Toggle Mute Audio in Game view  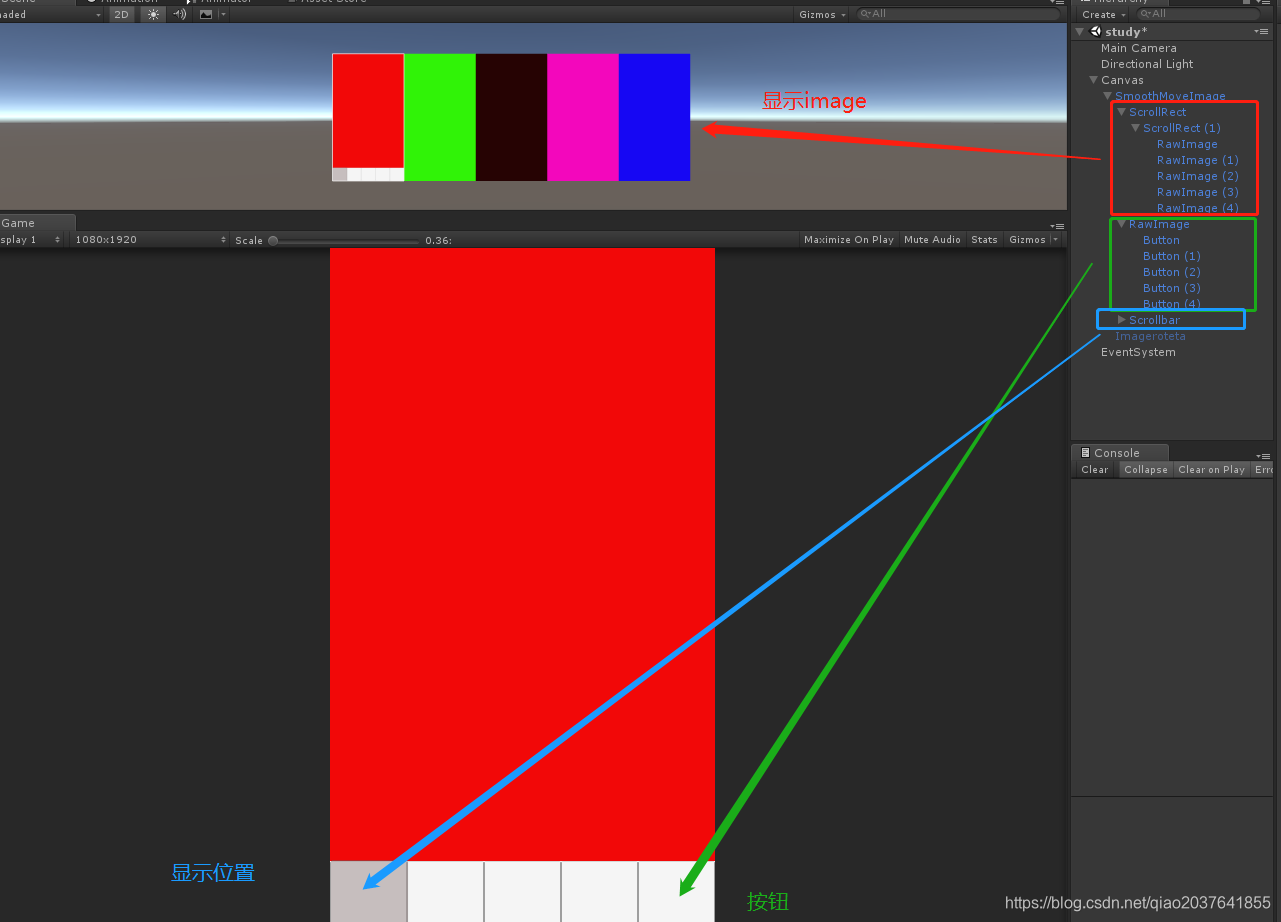pos(932,240)
